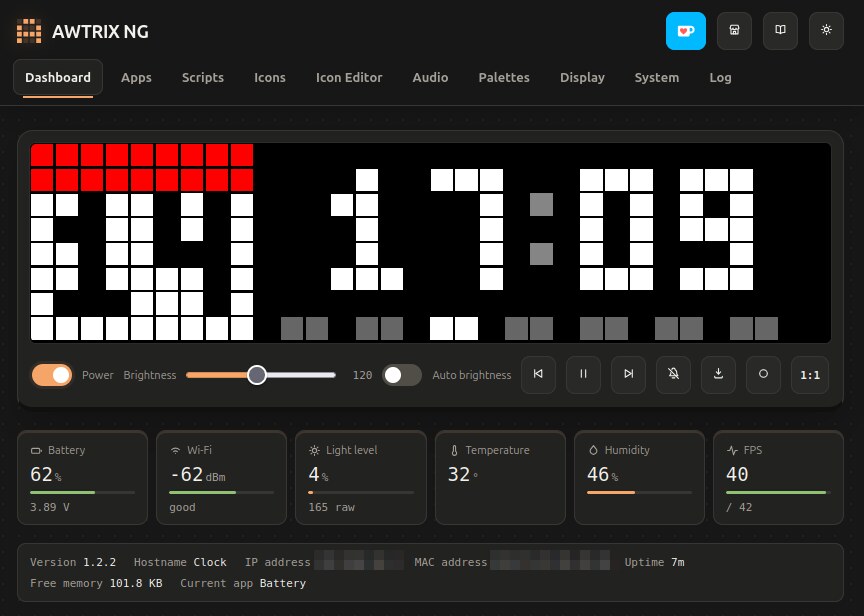864x616 pixels.
Task: Select the Battery 62% card
Action: [83, 477]
